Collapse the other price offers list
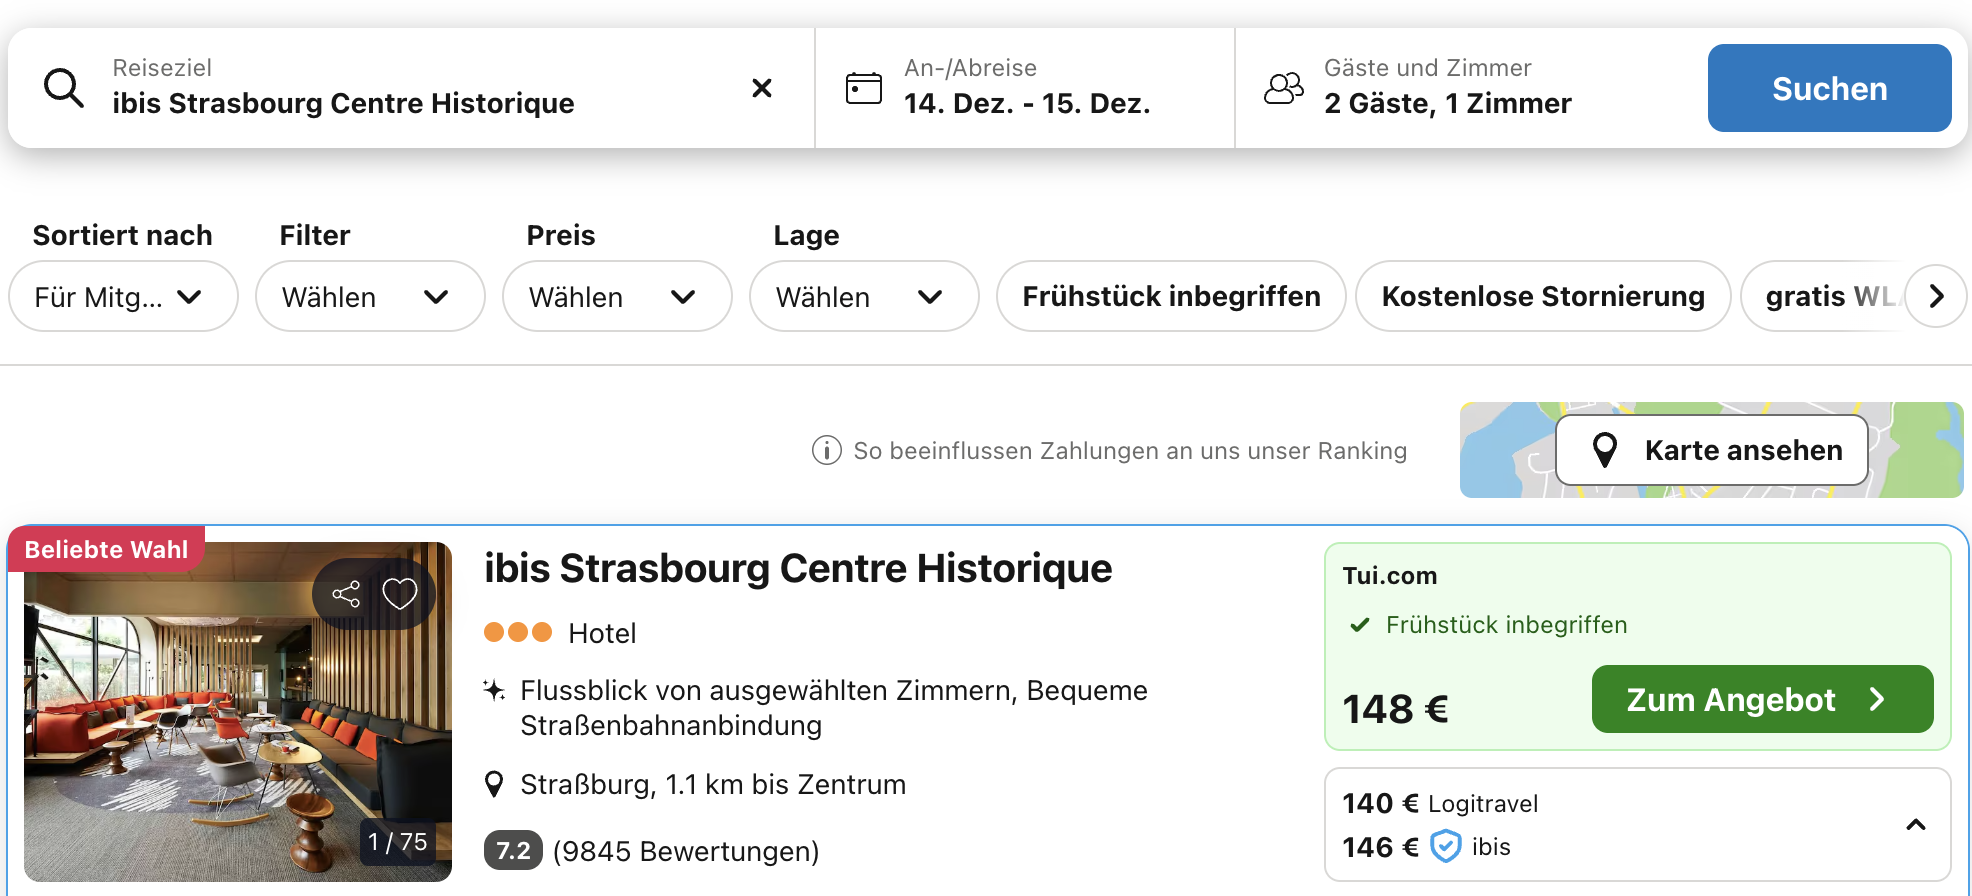The height and width of the screenshot is (896, 1972). tap(1915, 825)
